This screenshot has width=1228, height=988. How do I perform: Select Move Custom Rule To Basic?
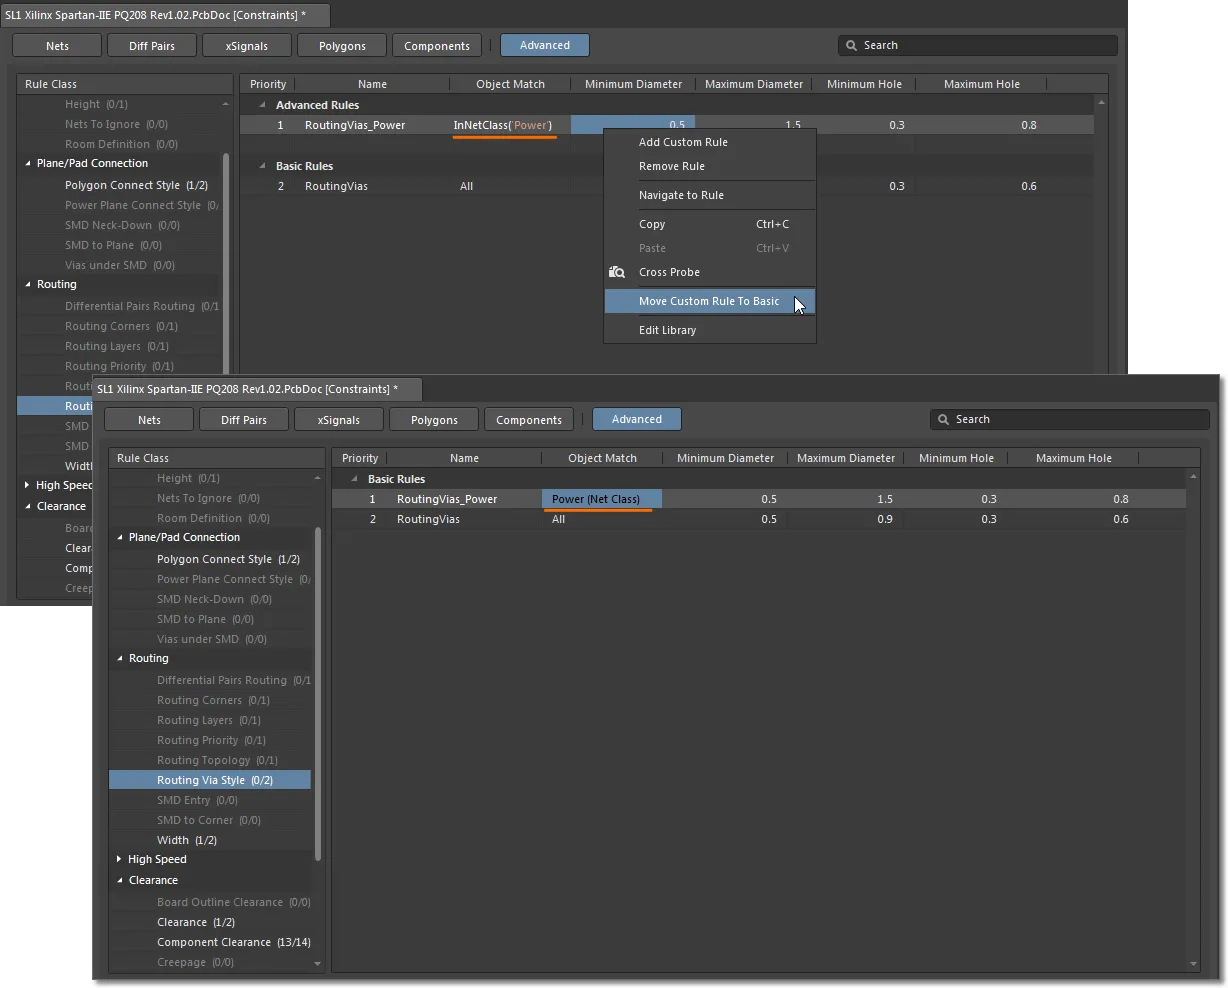pos(709,301)
